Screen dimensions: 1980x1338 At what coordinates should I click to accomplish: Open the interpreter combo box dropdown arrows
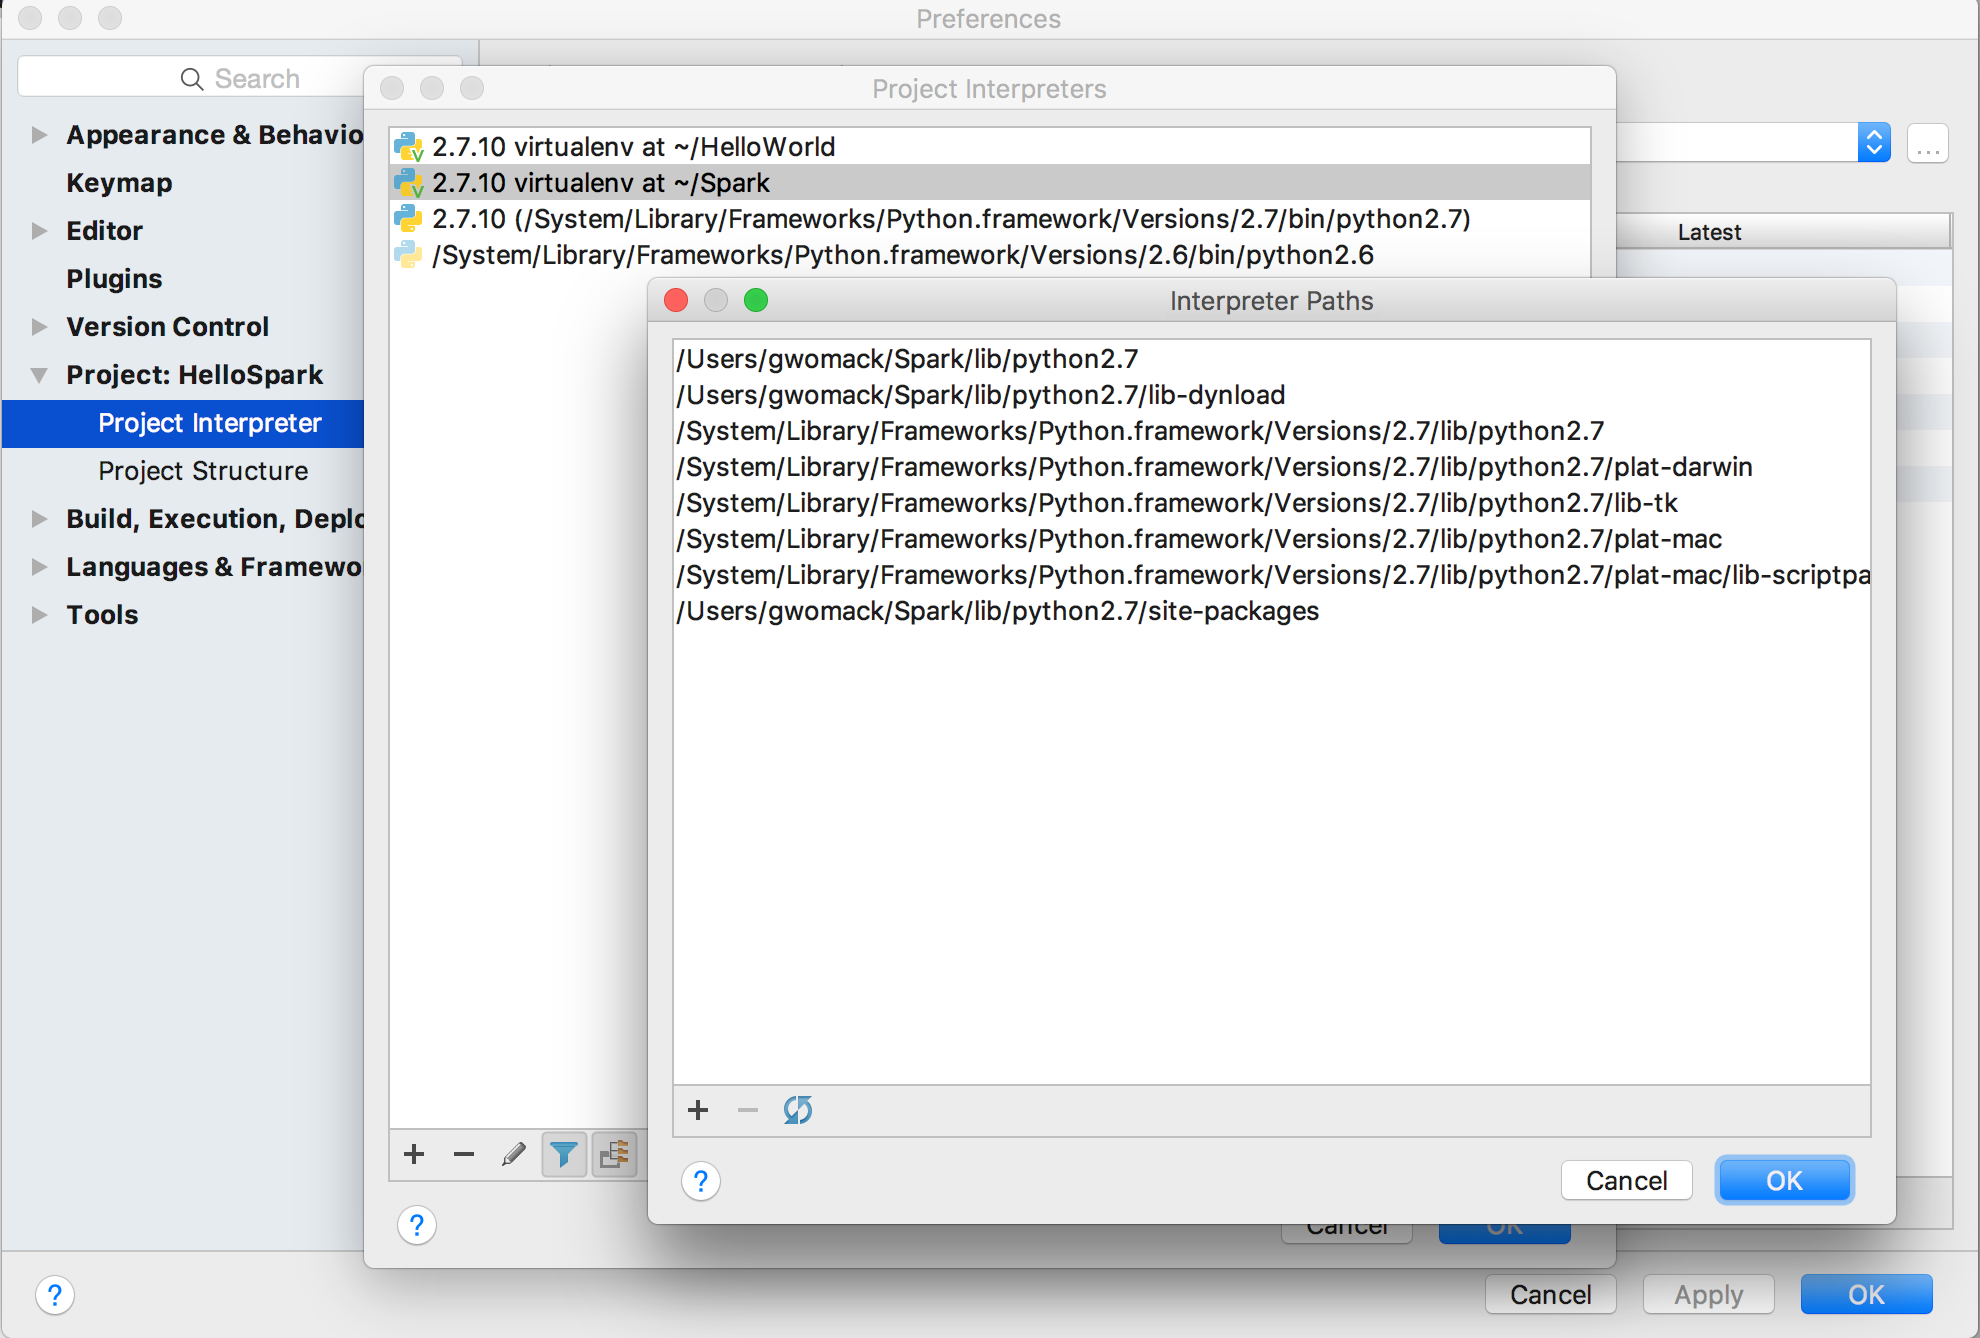point(1874,142)
